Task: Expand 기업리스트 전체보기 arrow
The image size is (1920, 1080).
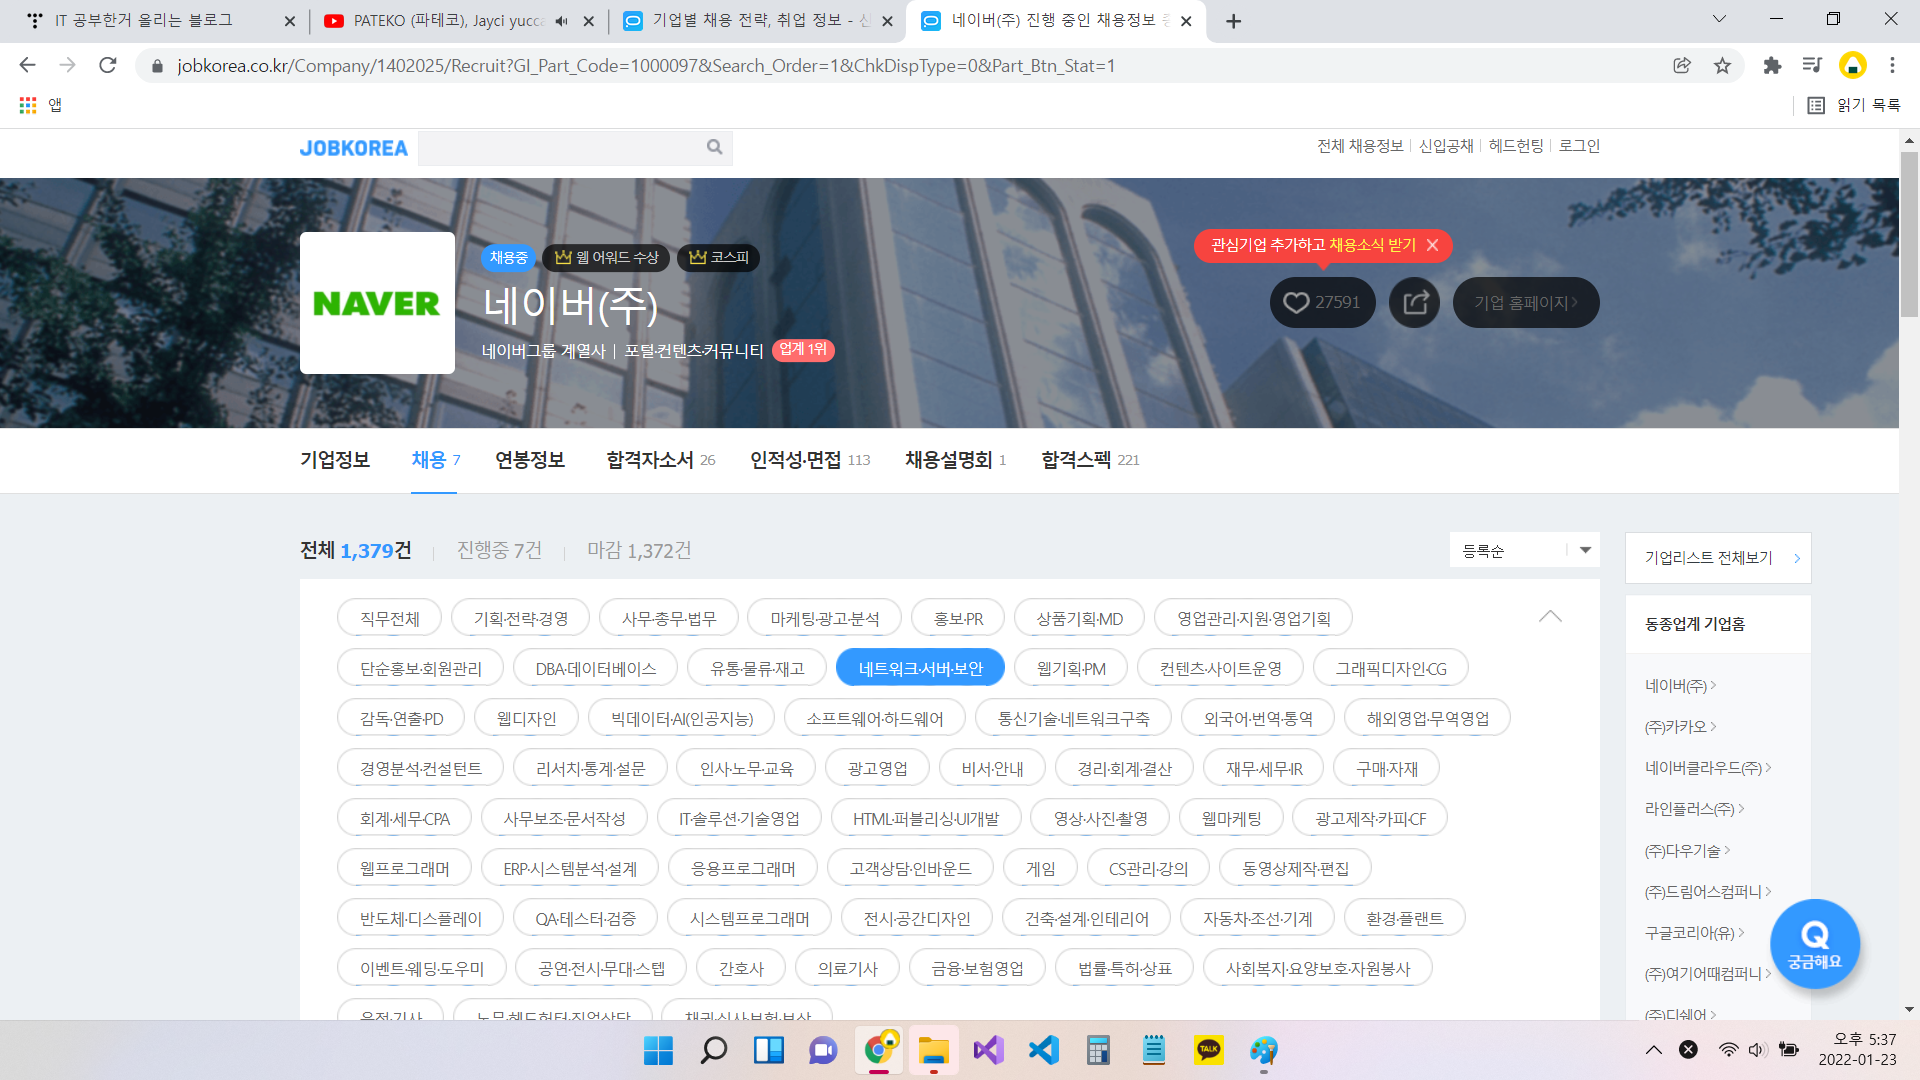Action: pos(1796,558)
